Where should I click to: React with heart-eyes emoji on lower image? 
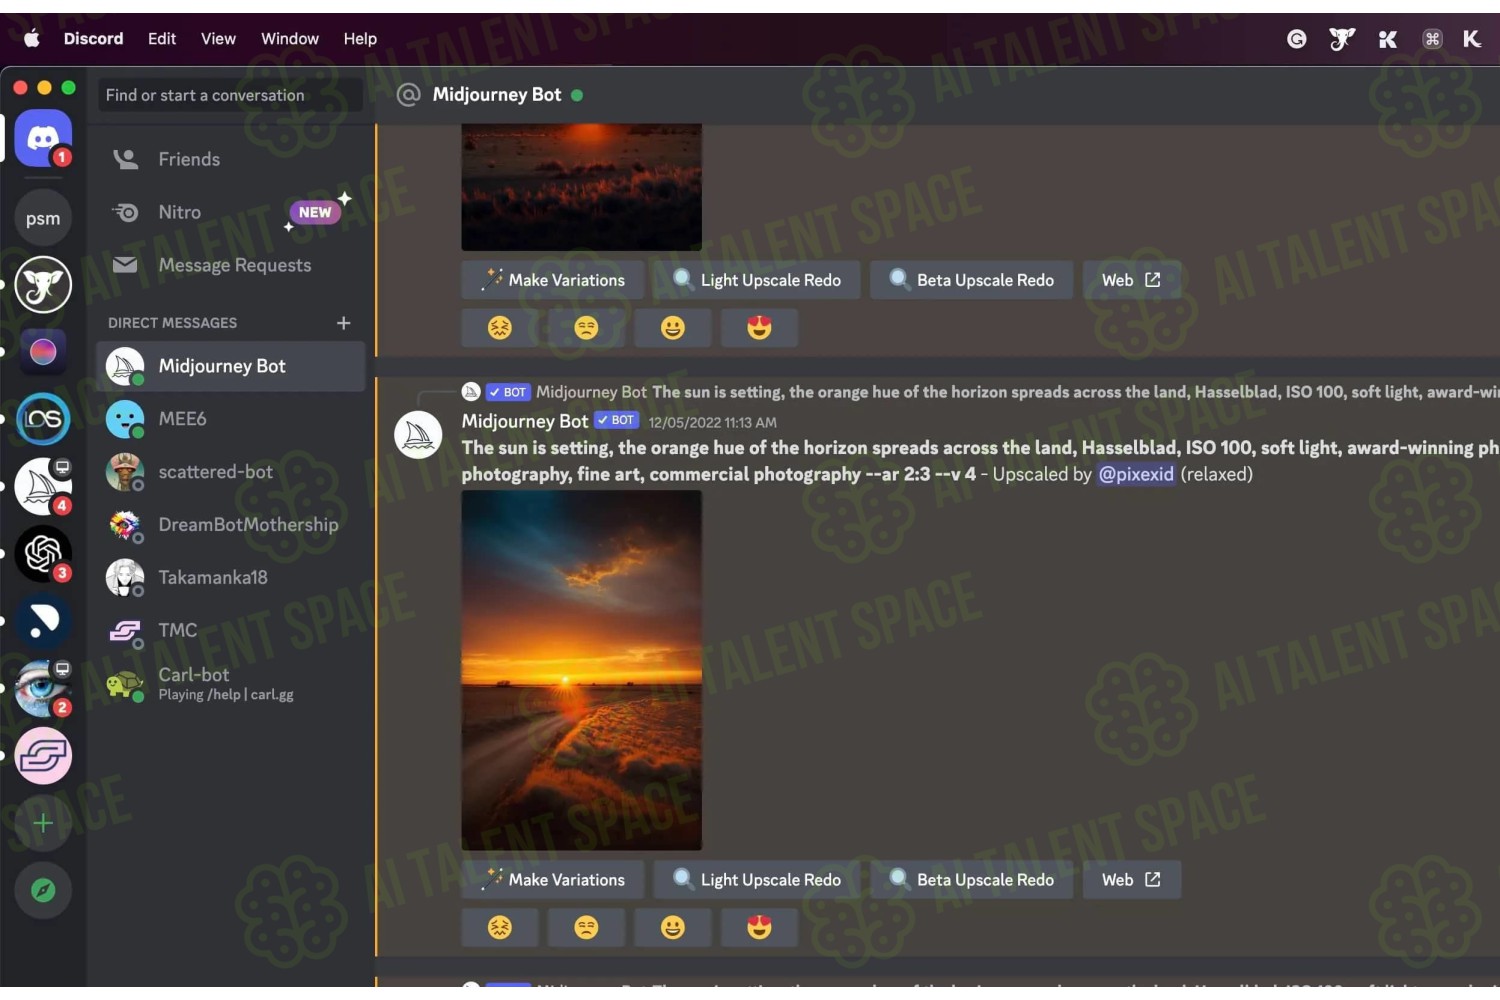(x=760, y=928)
